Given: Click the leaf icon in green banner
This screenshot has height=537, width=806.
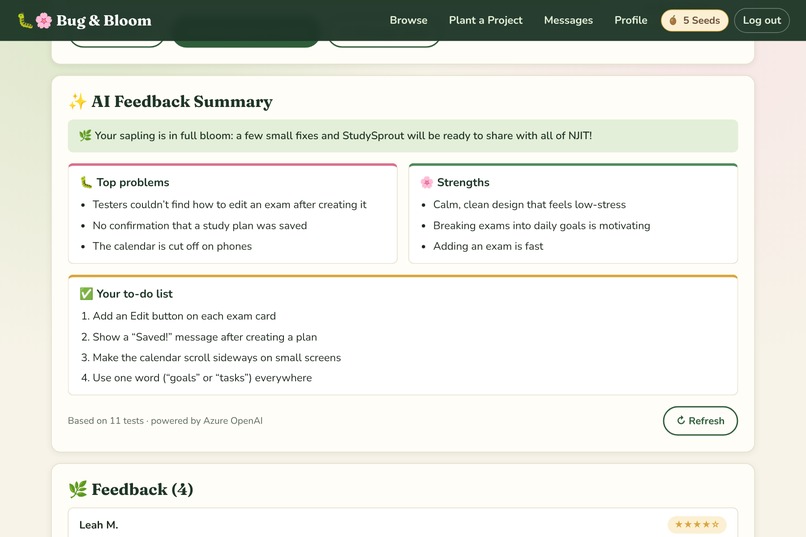Looking at the screenshot, I should pyautogui.click(x=85, y=136).
